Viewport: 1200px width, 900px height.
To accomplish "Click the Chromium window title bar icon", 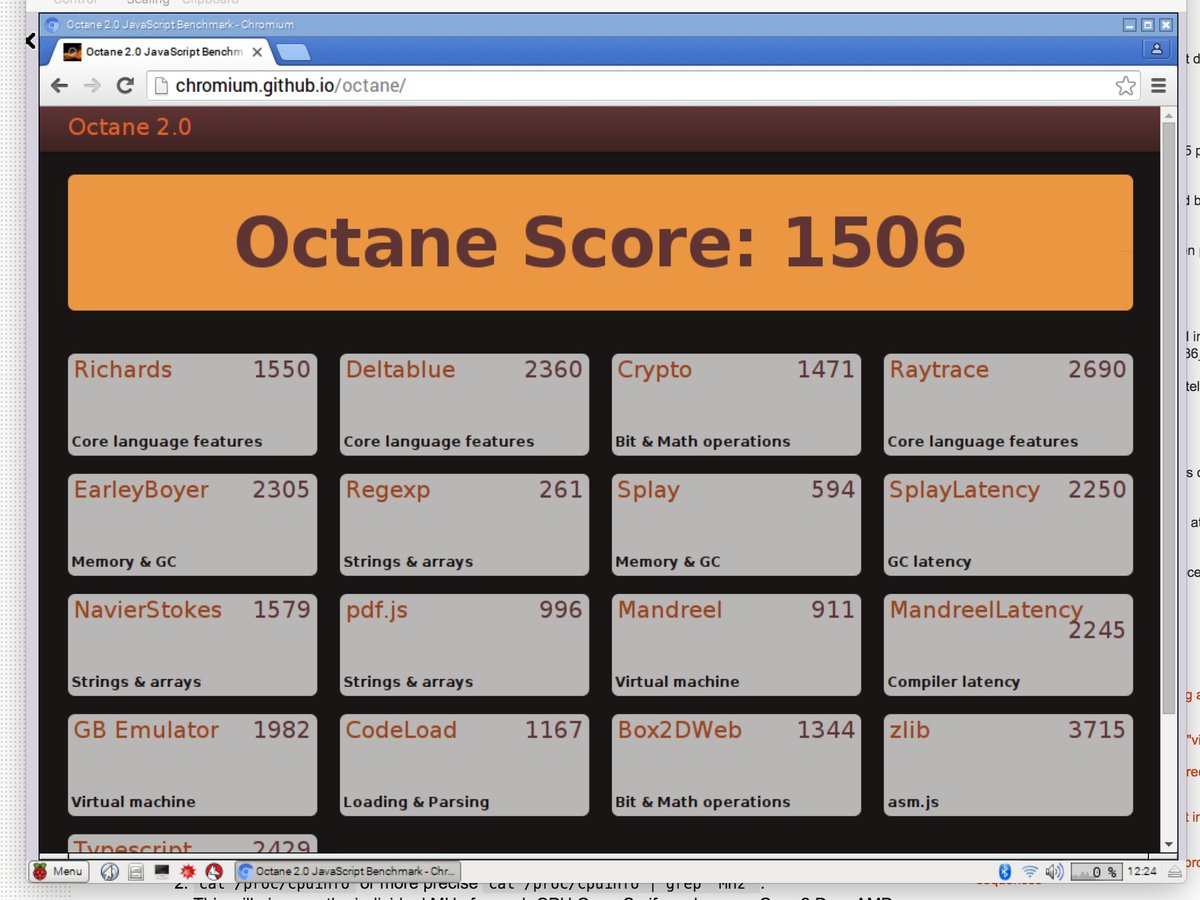I will point(52,24).
